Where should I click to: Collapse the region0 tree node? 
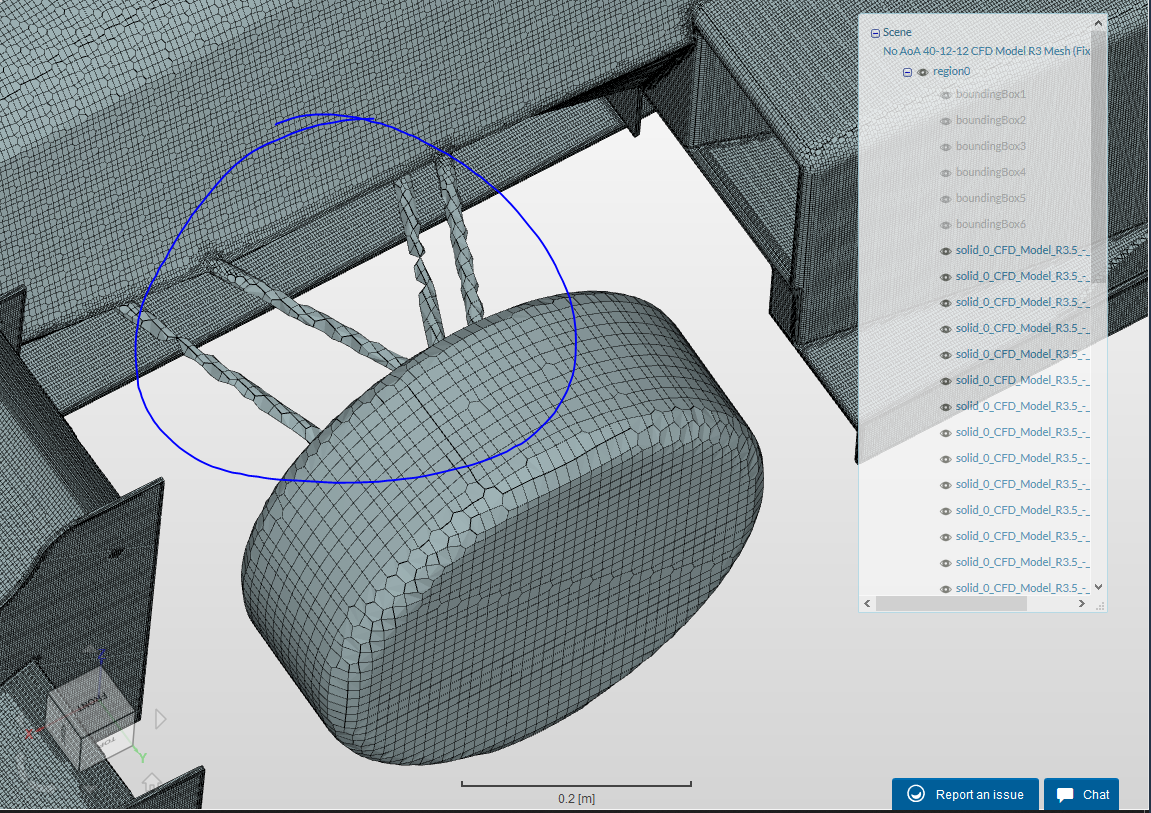pyautogui.click(x=907, y=72)
